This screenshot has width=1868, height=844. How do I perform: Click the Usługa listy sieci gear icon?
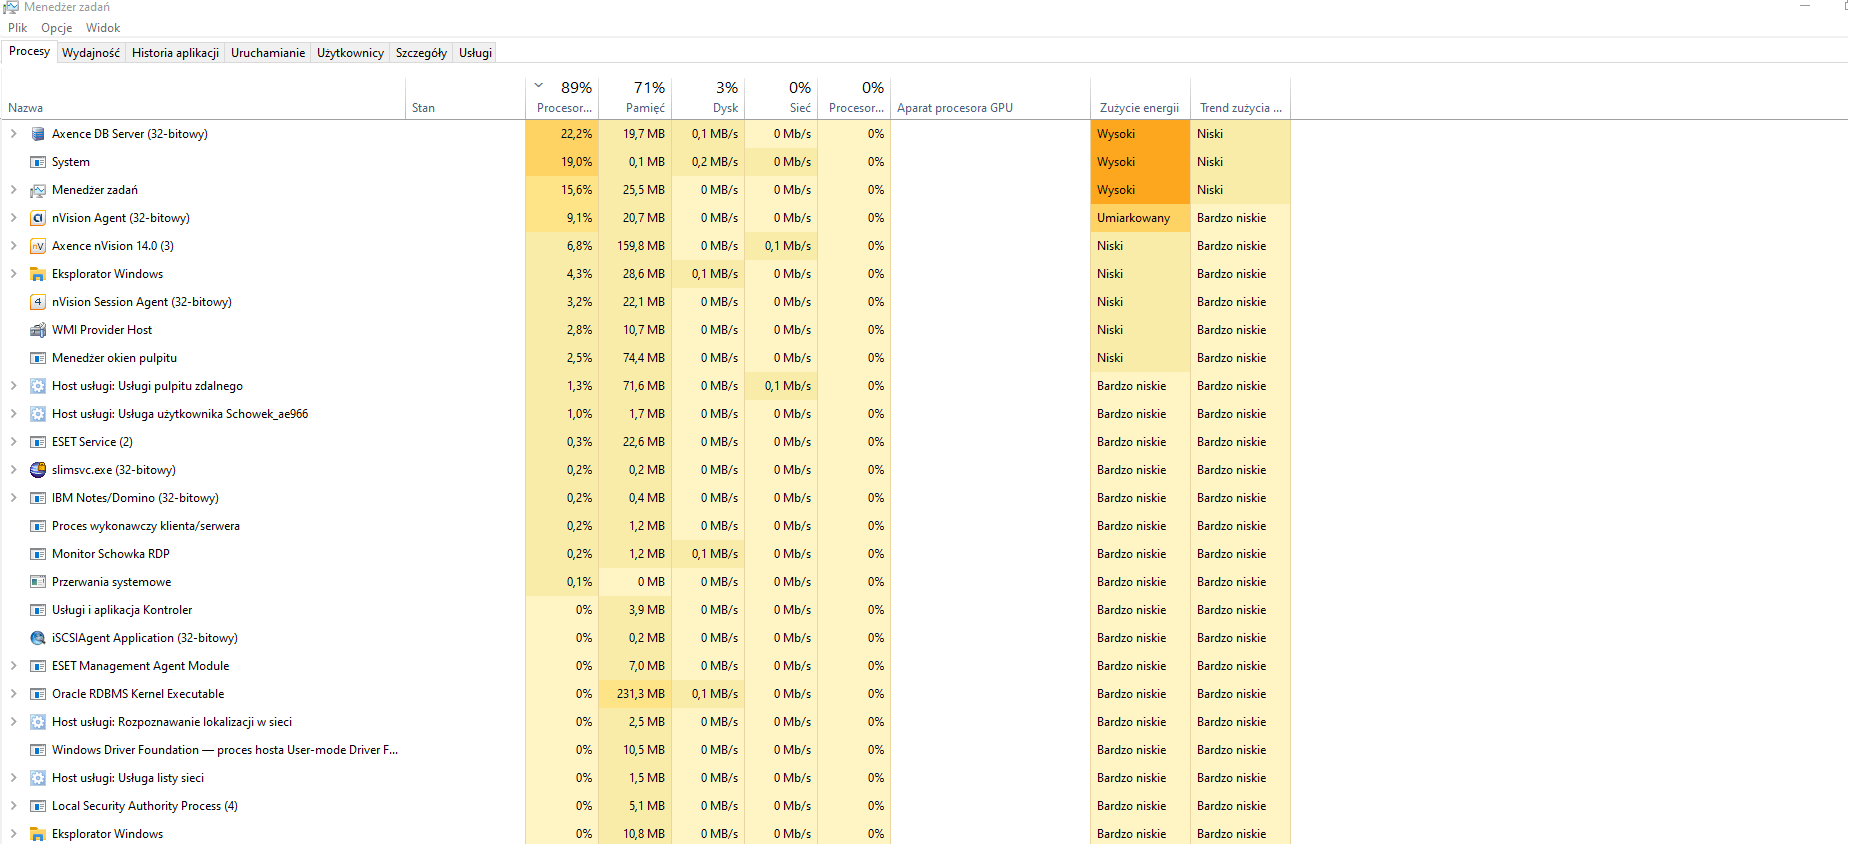click(x=38, y=778)
